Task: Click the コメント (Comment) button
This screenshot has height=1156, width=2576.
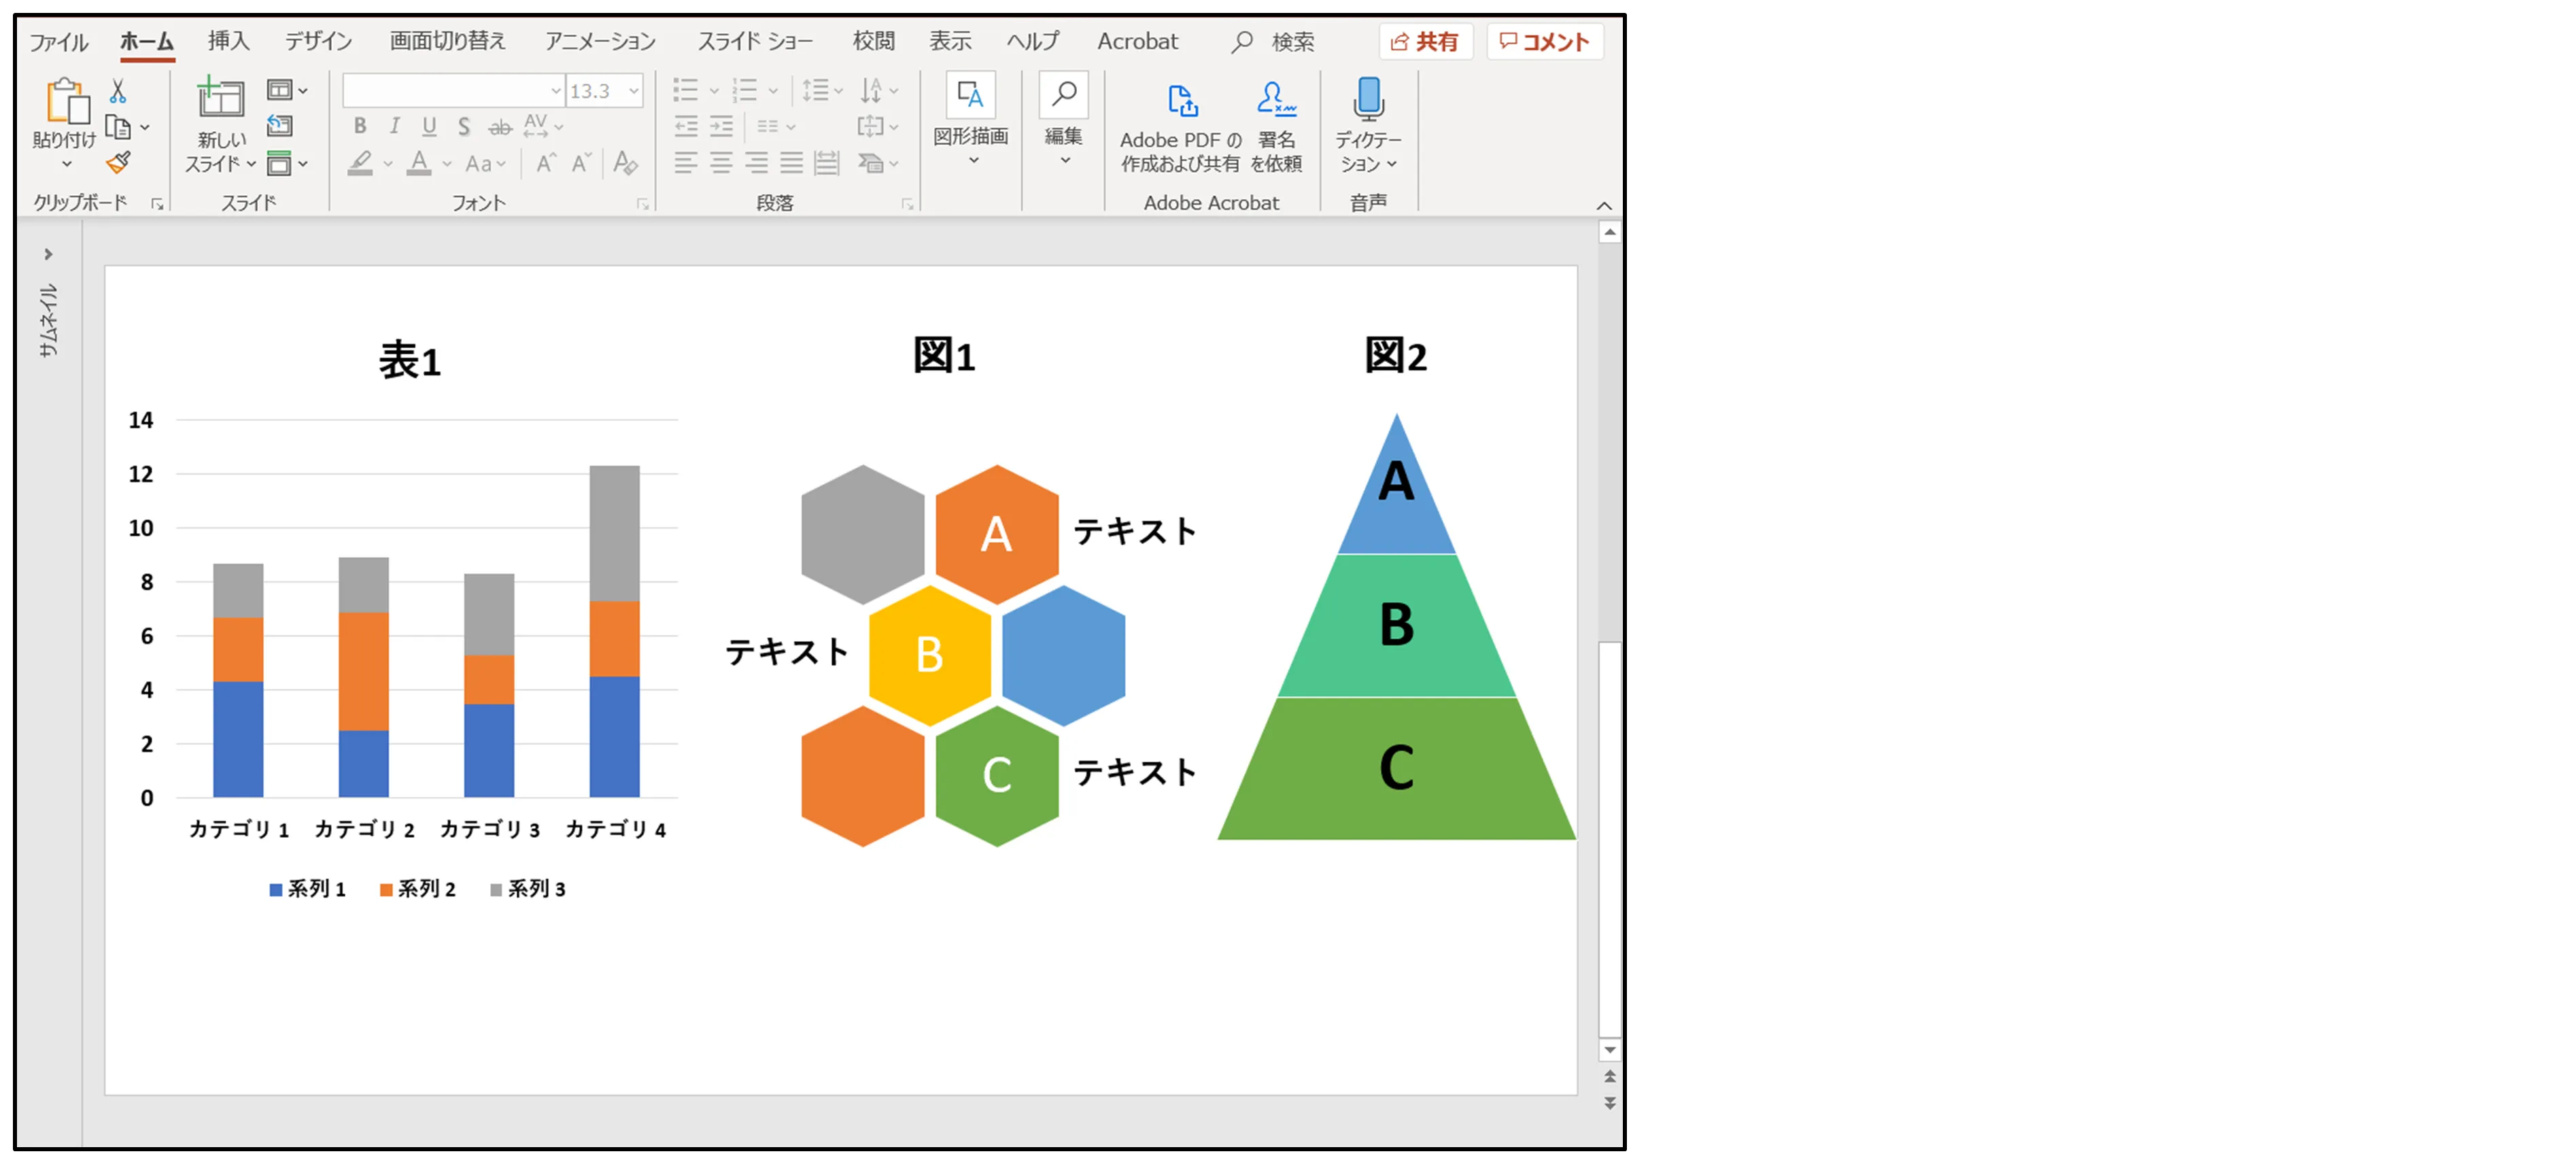Action: coord(1544,41)
